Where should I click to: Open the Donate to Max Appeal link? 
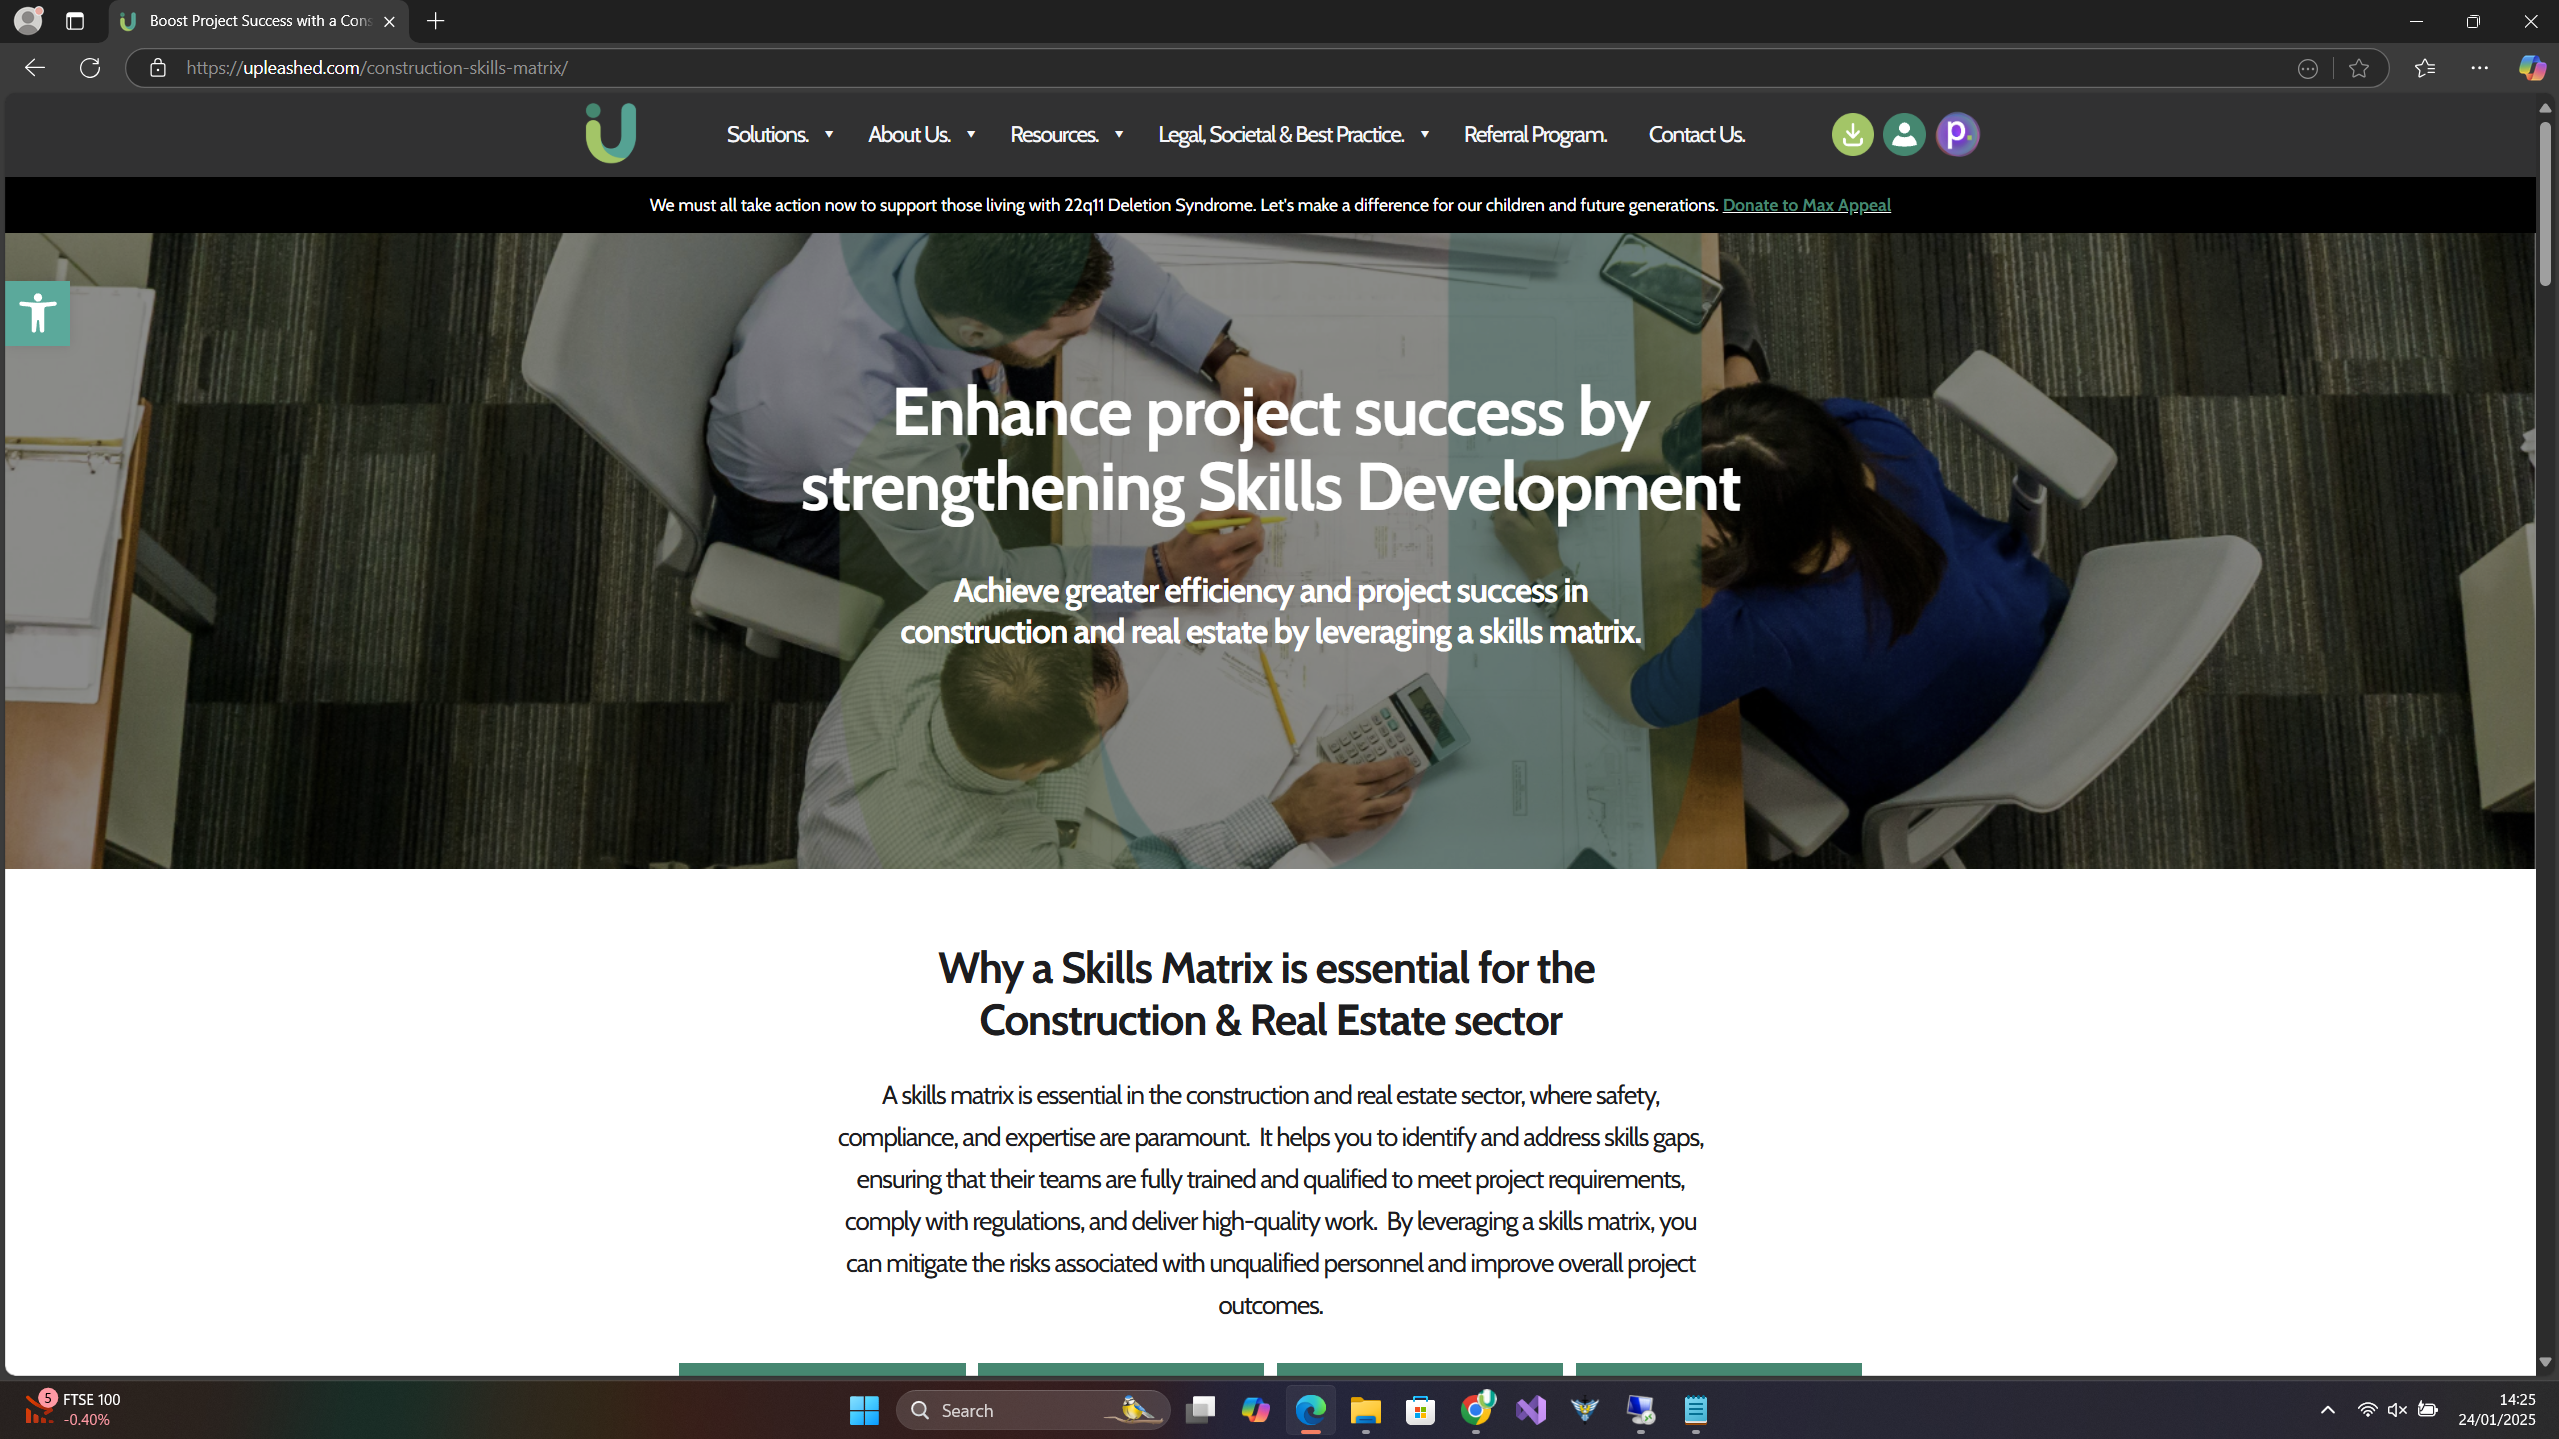(x=1806, y=204)
